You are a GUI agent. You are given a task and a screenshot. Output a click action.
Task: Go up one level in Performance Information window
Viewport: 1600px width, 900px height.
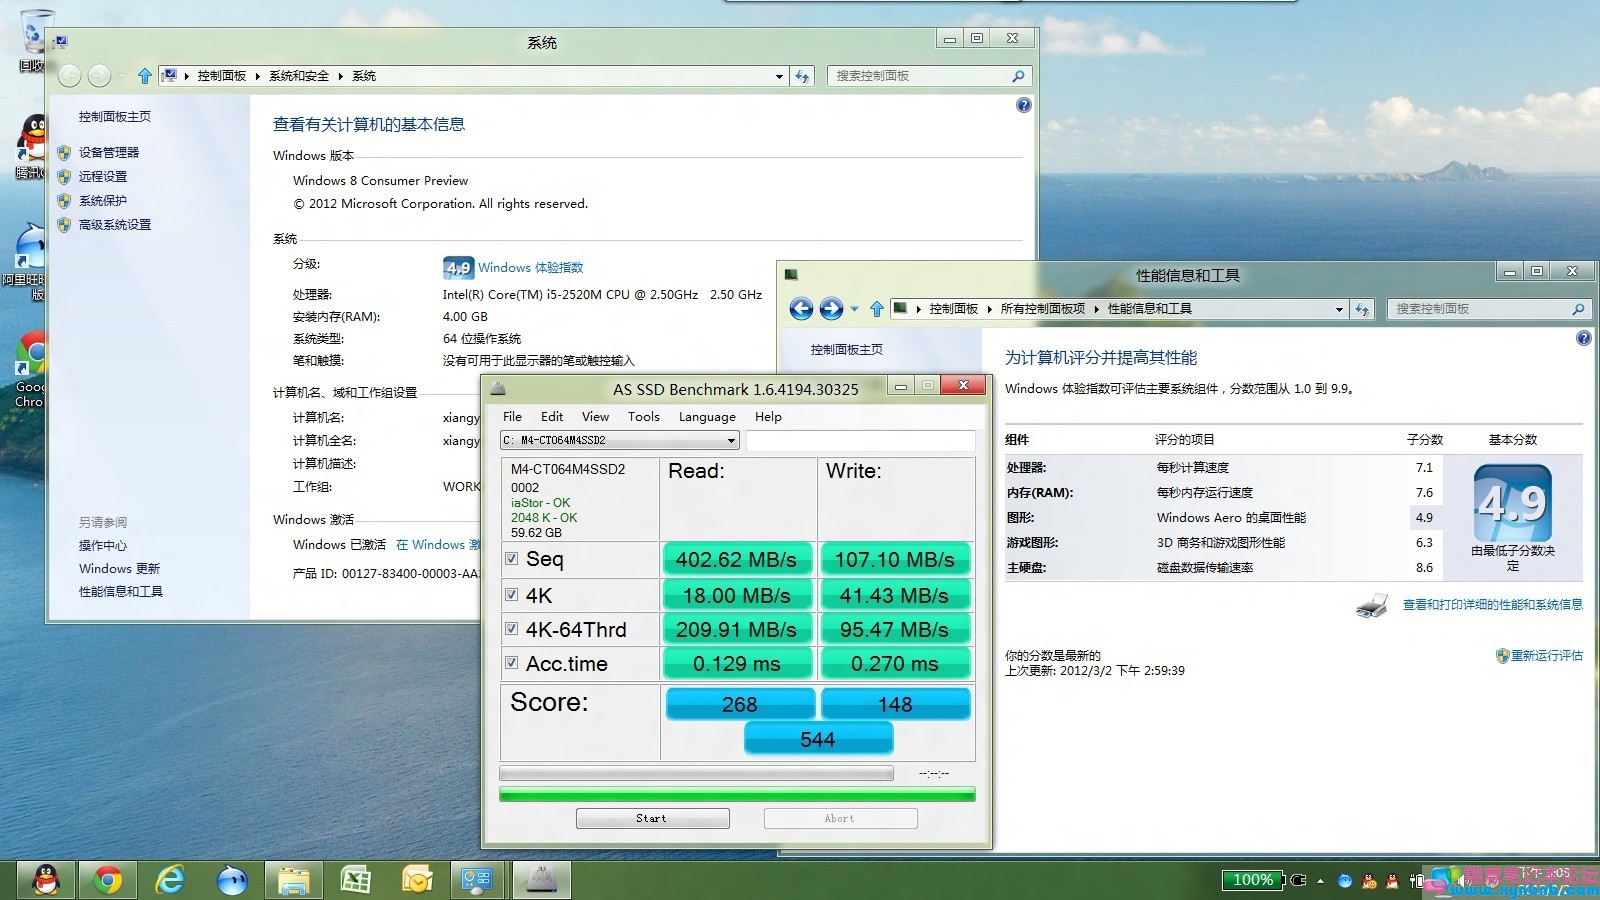(x=876, y=309)
